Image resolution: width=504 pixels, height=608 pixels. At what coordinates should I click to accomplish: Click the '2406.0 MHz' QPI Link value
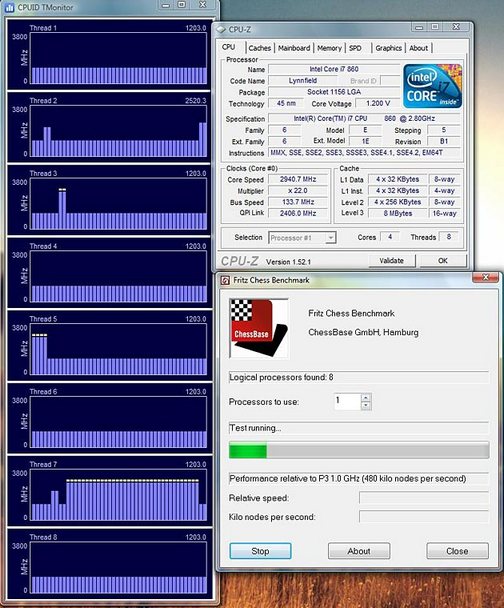click(x=298, y=213)
